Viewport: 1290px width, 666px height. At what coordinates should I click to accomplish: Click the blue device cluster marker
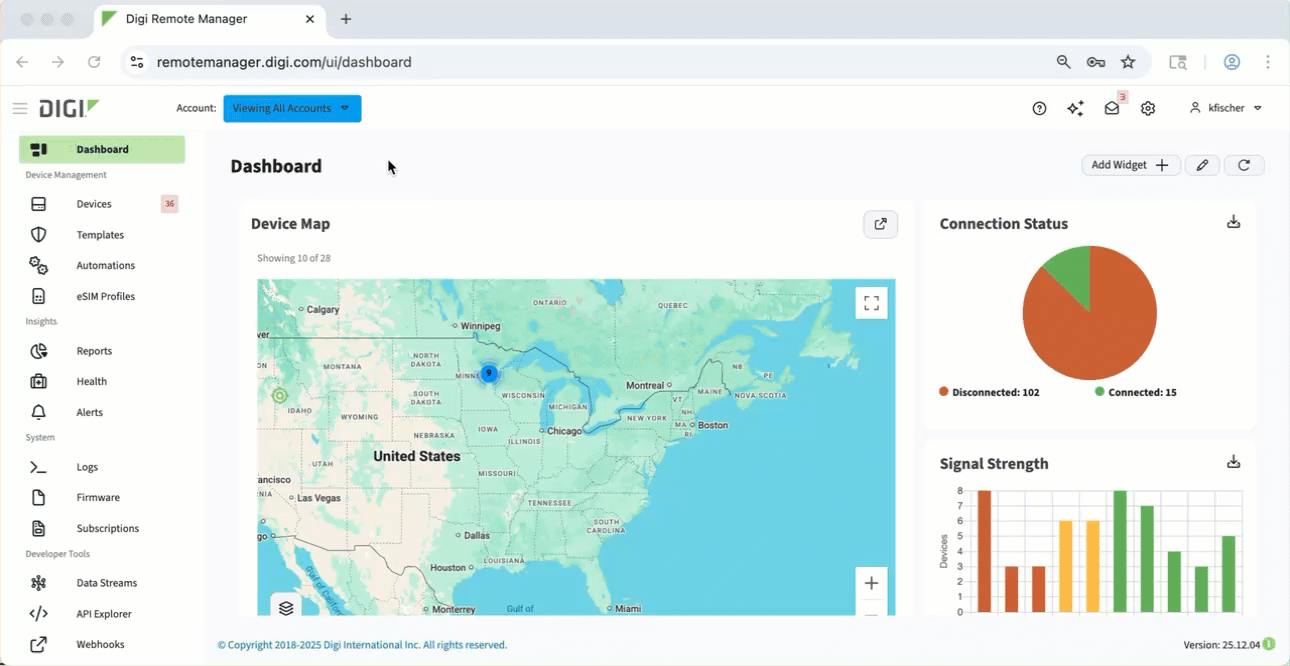tap(489, 373)
